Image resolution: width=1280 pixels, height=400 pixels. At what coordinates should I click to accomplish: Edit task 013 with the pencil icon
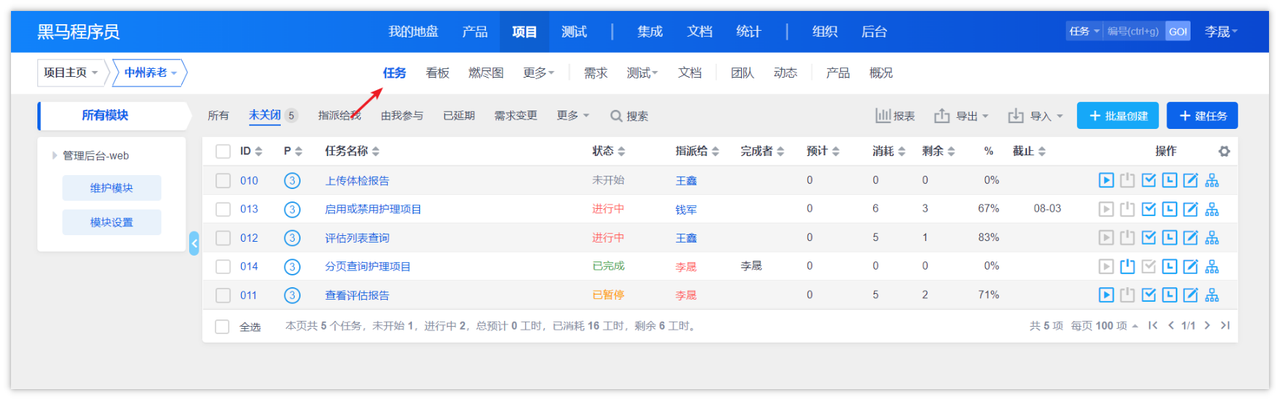point(1190,209)
